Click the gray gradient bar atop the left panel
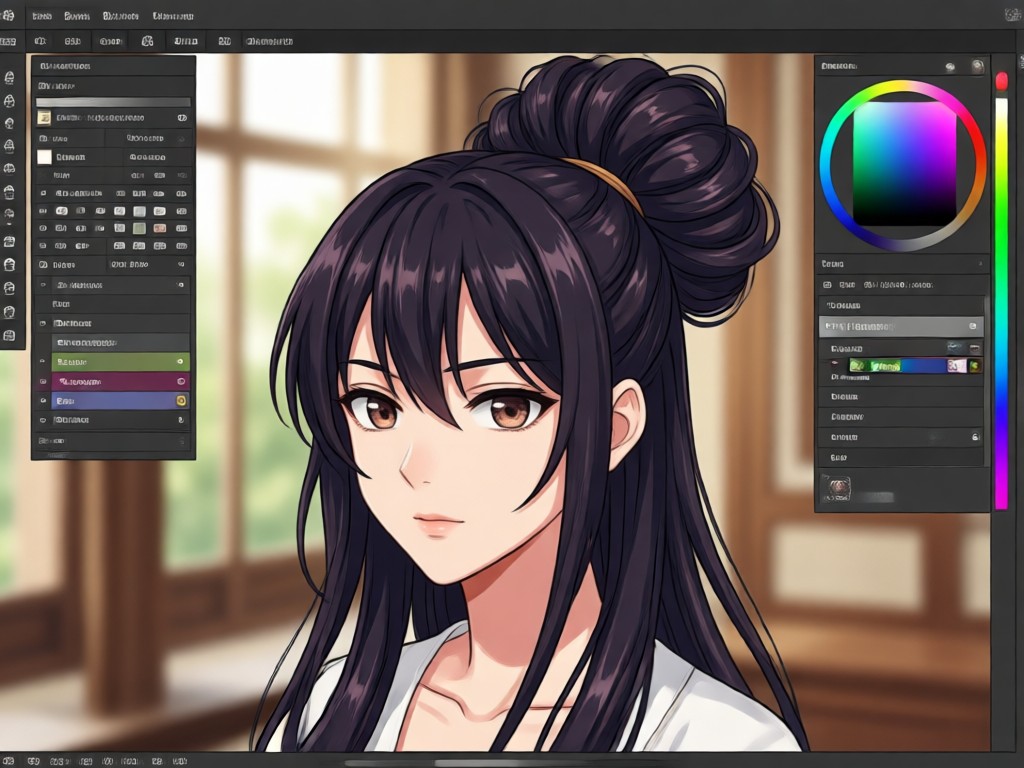The height and width of the screenshot is (768, 1024). click(113, 103)
